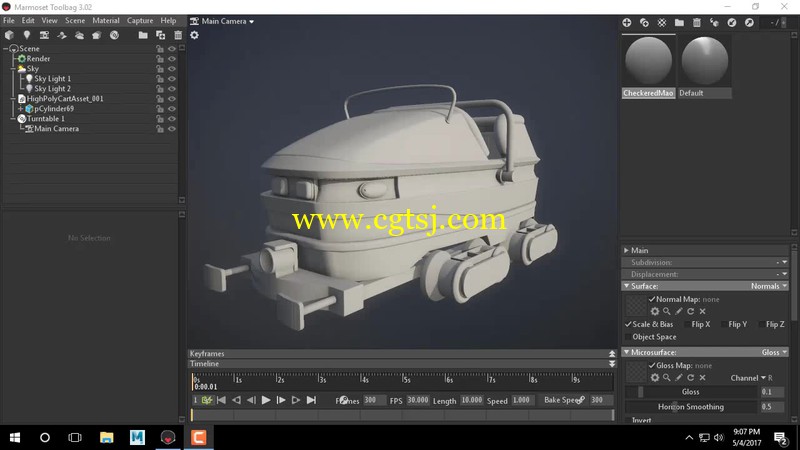Screen dimensions: 800x450
Task: Adjust the Gloss slider
Action: click(x=691, y=392)
